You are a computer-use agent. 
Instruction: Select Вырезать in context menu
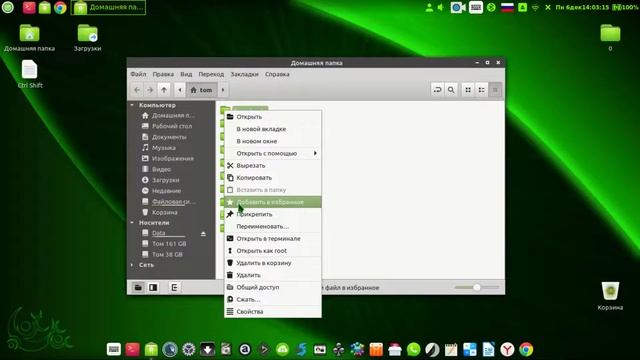click(x=273, y=166)
